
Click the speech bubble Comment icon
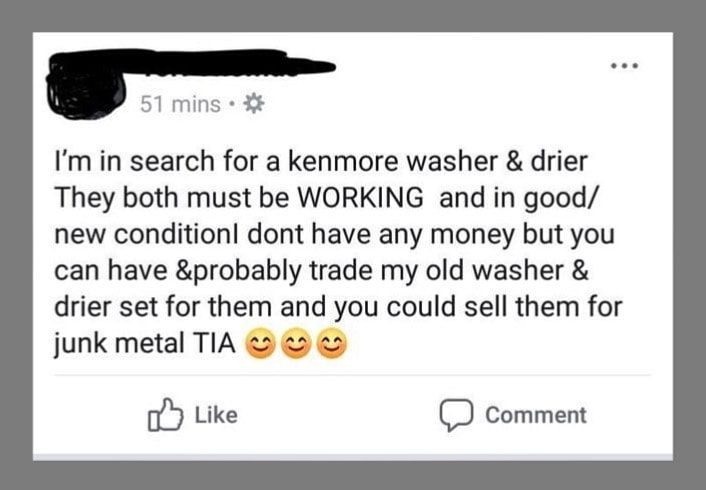tap(456, 415)
